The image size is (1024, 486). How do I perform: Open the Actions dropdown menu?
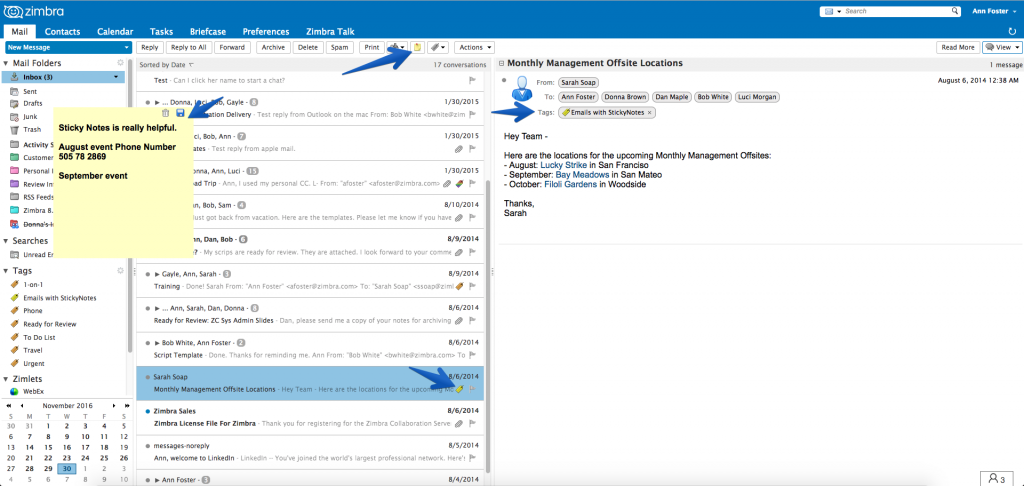pyautogui.click(x=474, y=47)
